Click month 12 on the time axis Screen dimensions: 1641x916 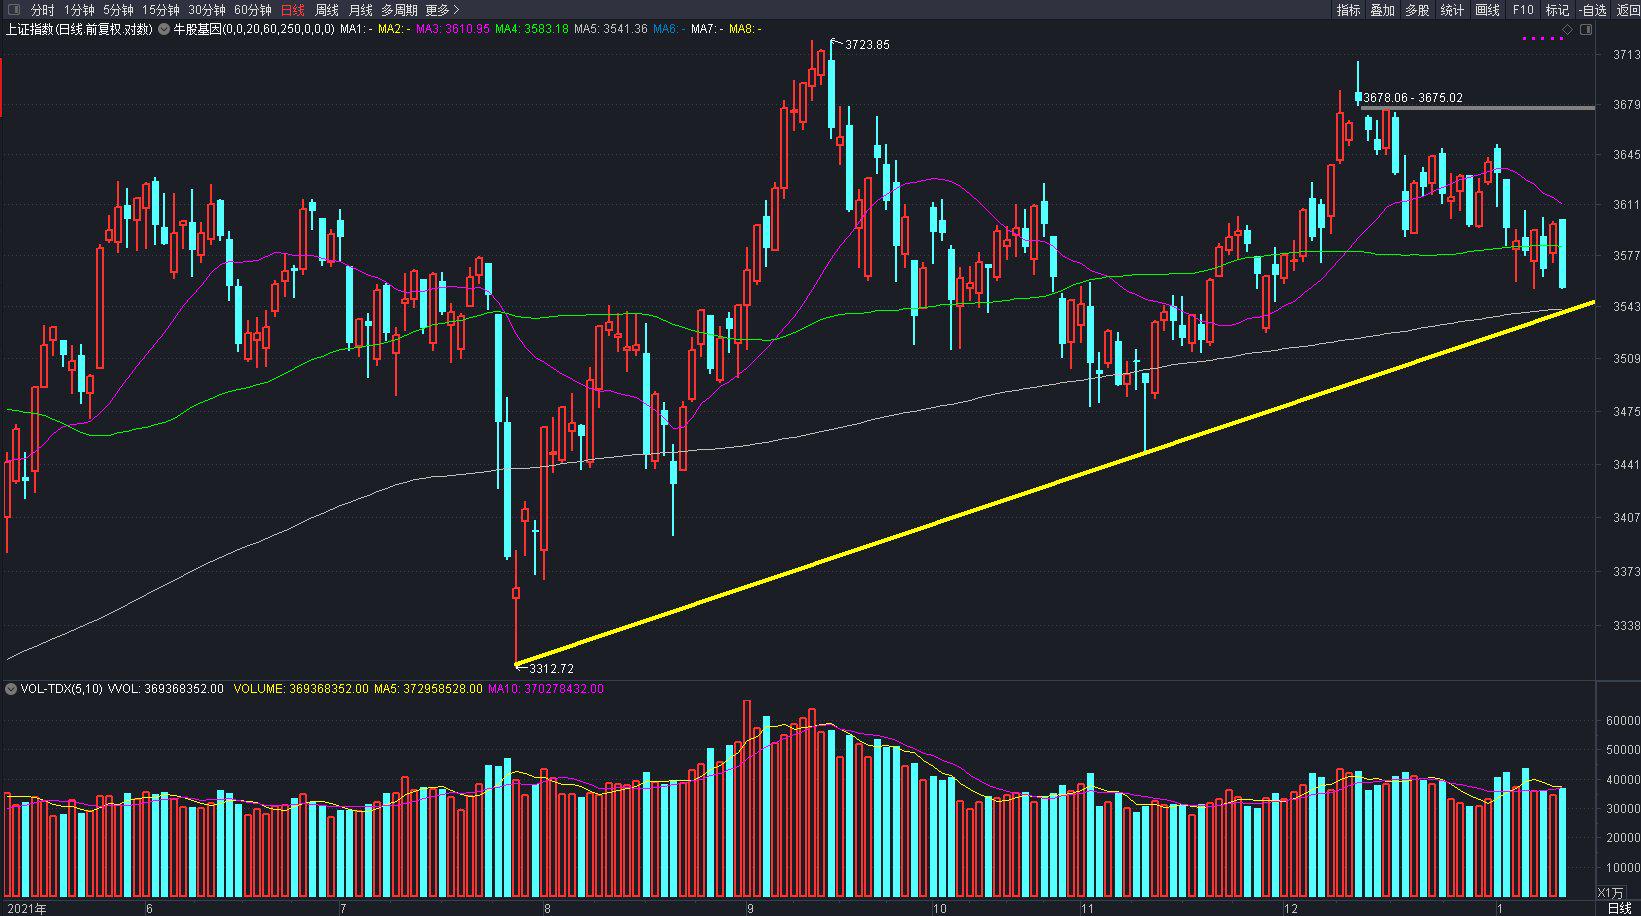[x=1291, y=908]
